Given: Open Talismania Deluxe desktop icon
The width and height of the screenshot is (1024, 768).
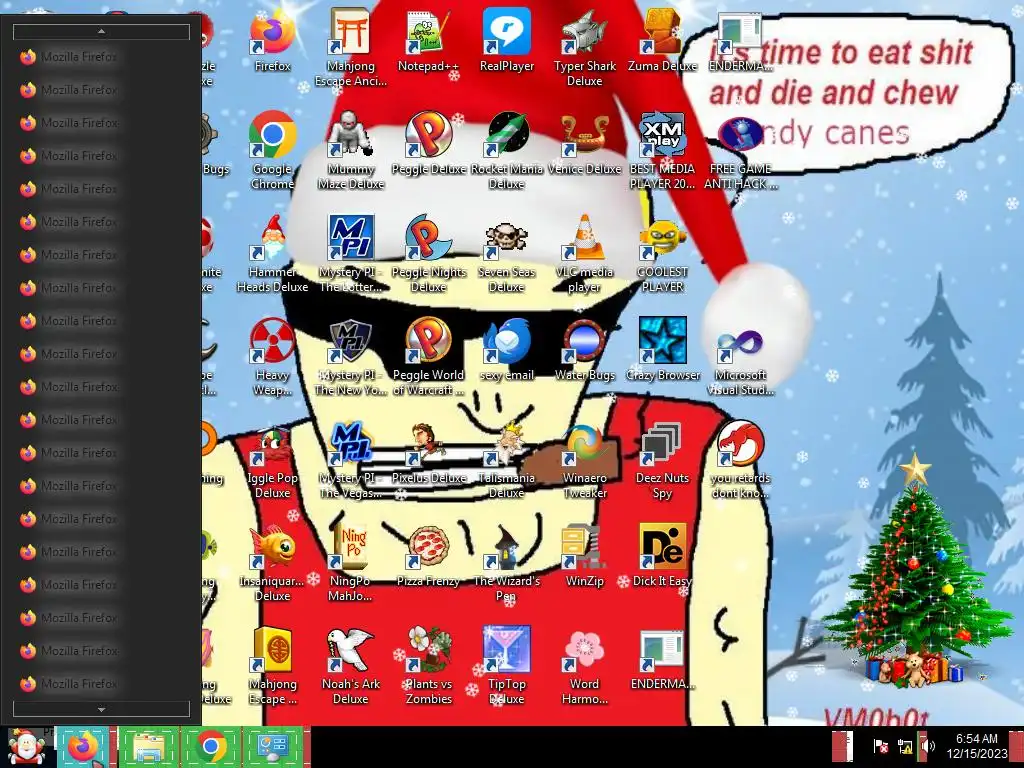Looking at the screenshot, I should pos(507,460).
